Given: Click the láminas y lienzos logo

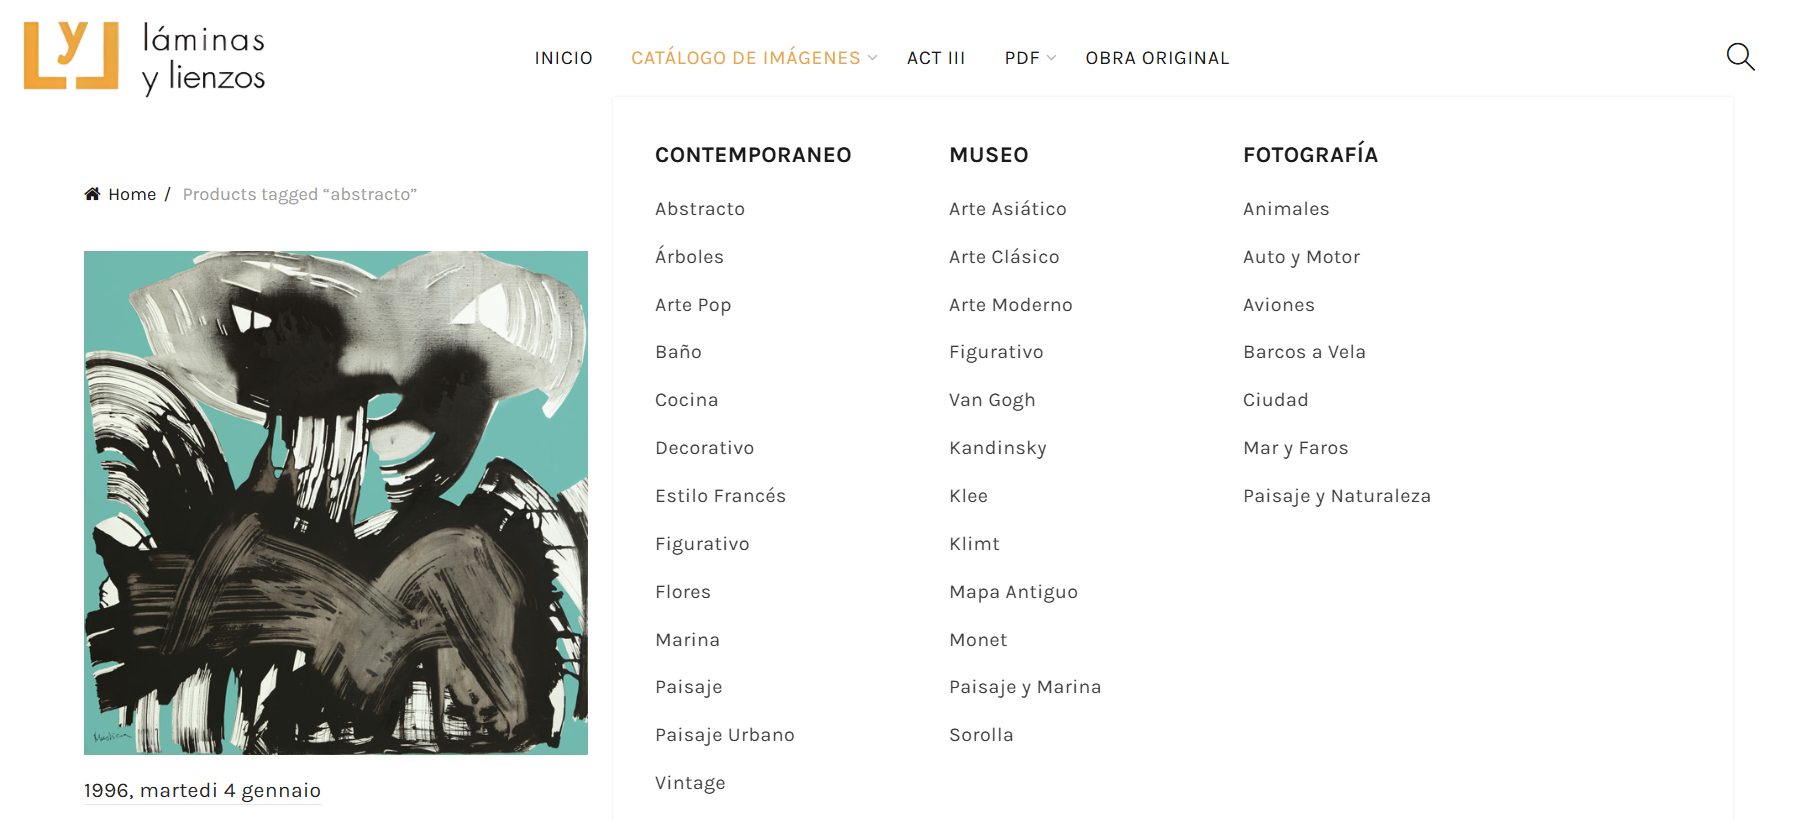Looking at the screenshot, I should pyautogui.click(x=144, y=58).
